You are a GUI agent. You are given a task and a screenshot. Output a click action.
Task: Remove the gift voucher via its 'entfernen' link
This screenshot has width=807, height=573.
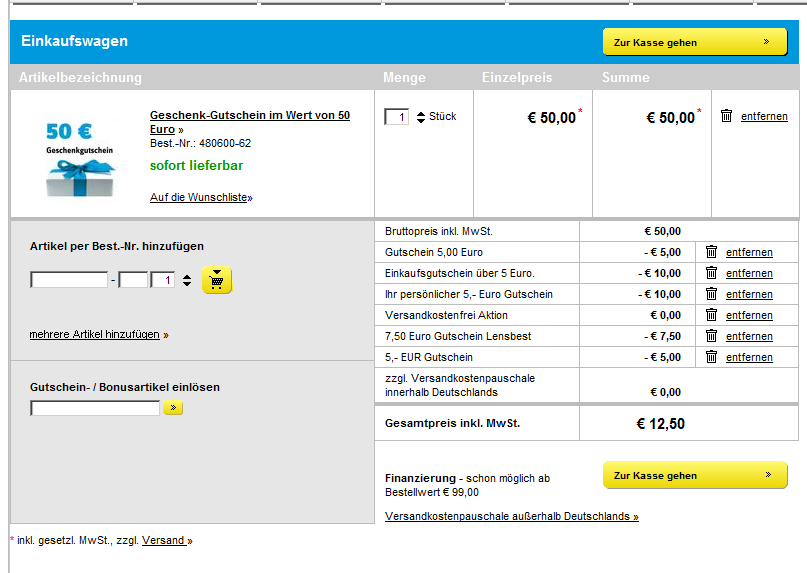coord(764,116)
